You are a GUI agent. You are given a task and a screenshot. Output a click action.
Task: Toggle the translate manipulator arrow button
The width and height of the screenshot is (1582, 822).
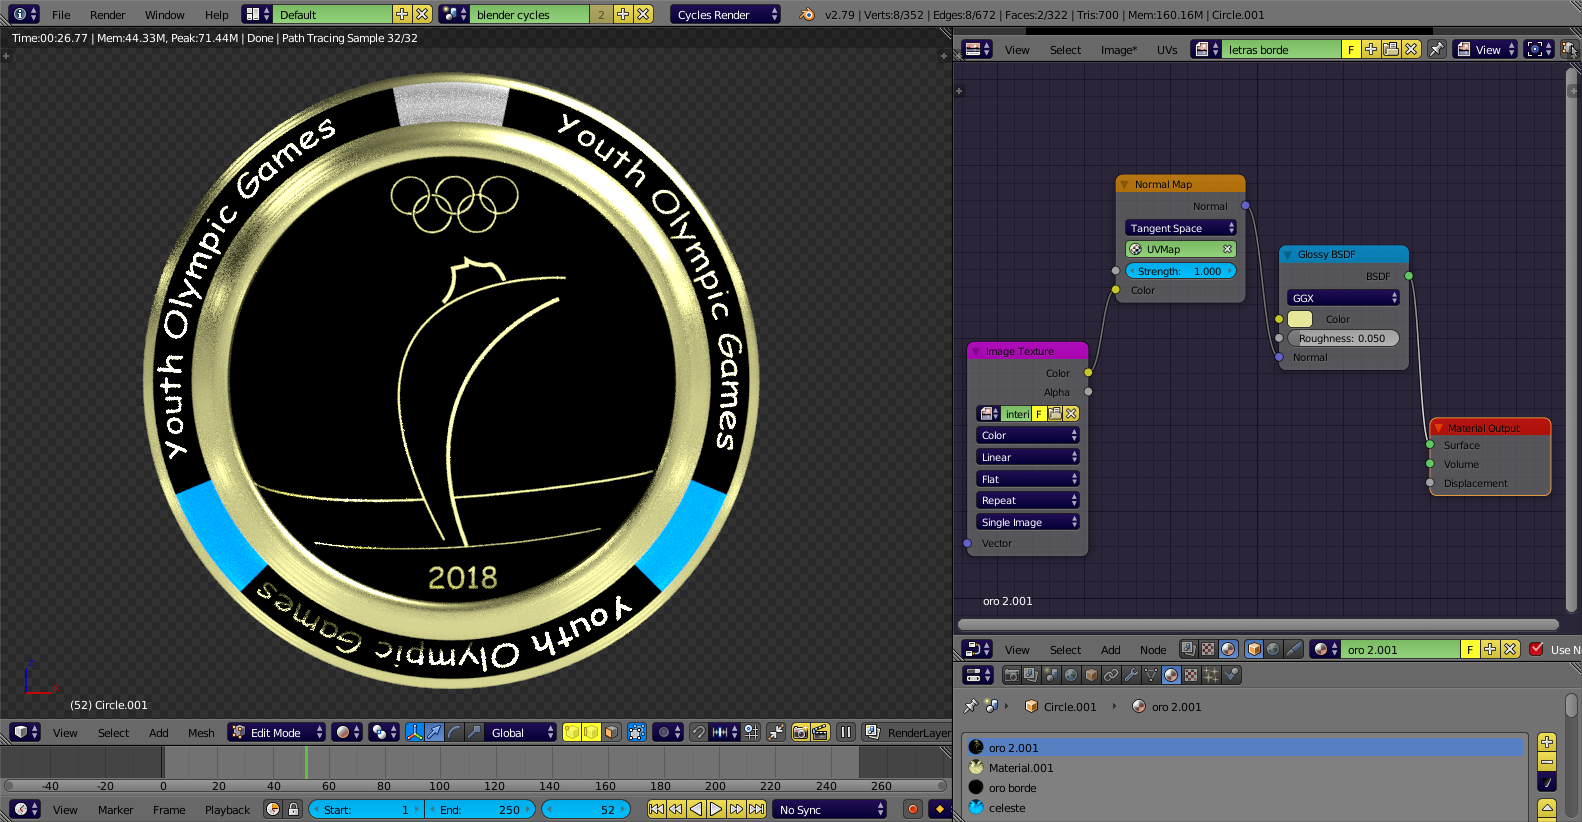pos(435,732)
